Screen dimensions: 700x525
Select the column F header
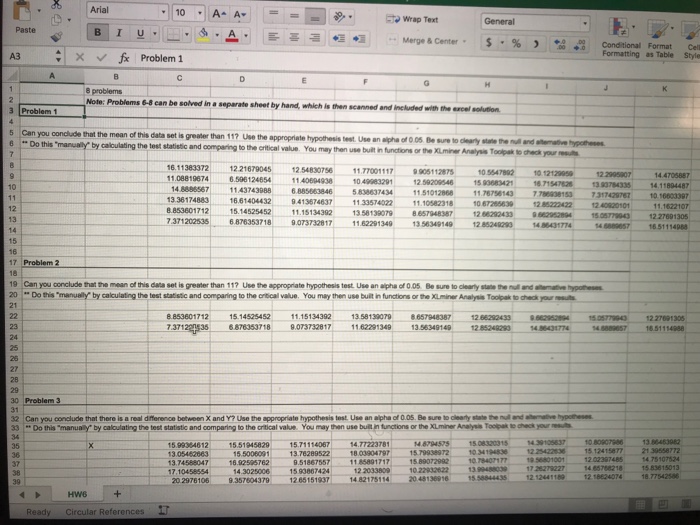365,81
